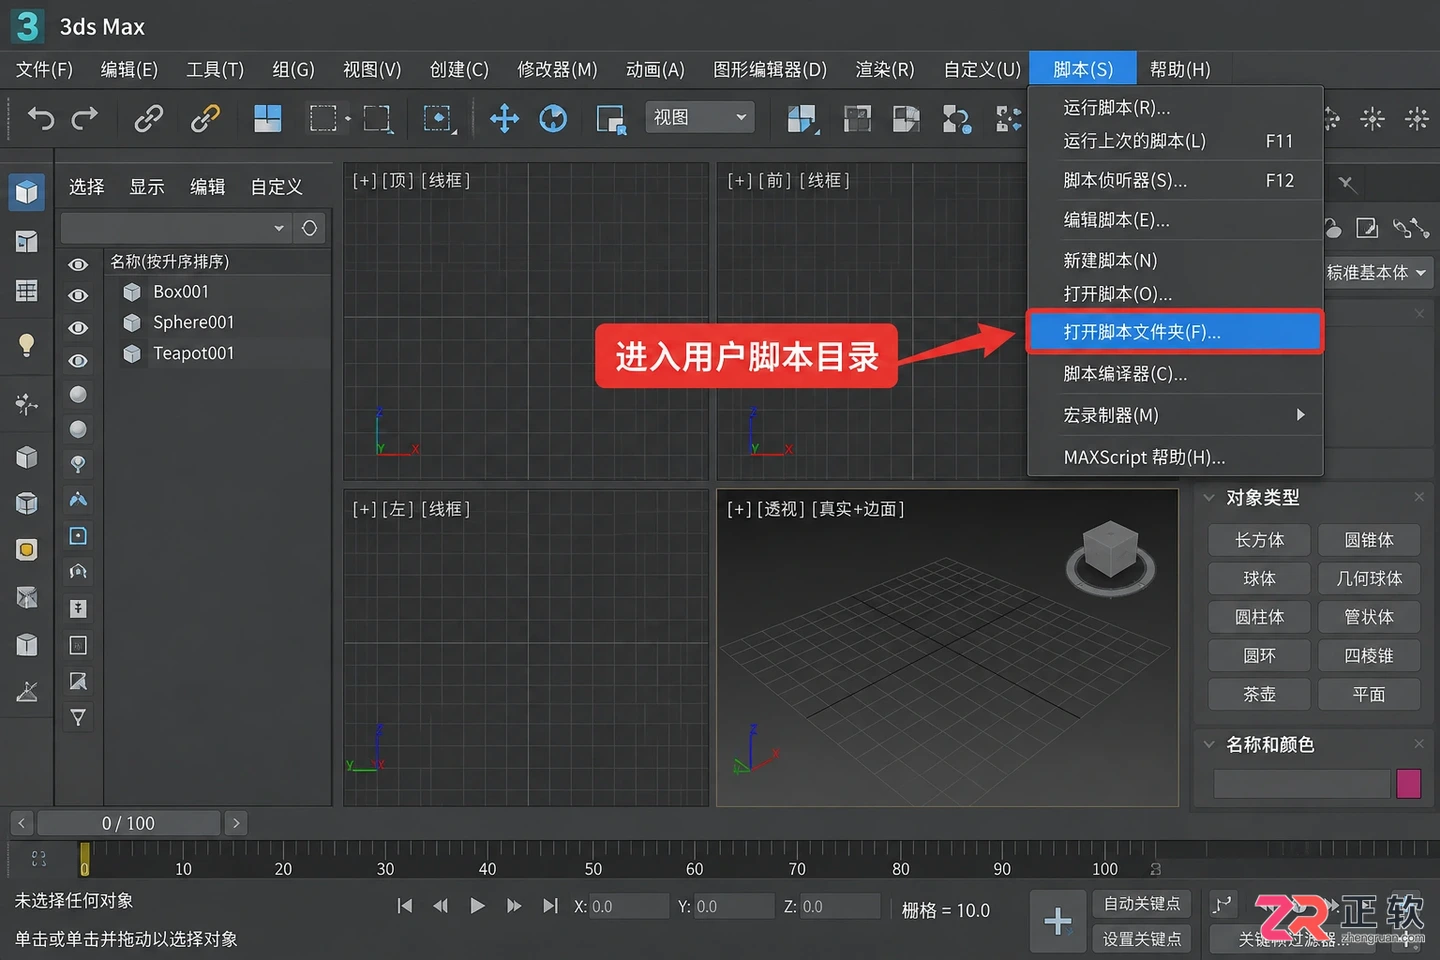Open the 显示 tab in scene explorer

tap(147, 187)
